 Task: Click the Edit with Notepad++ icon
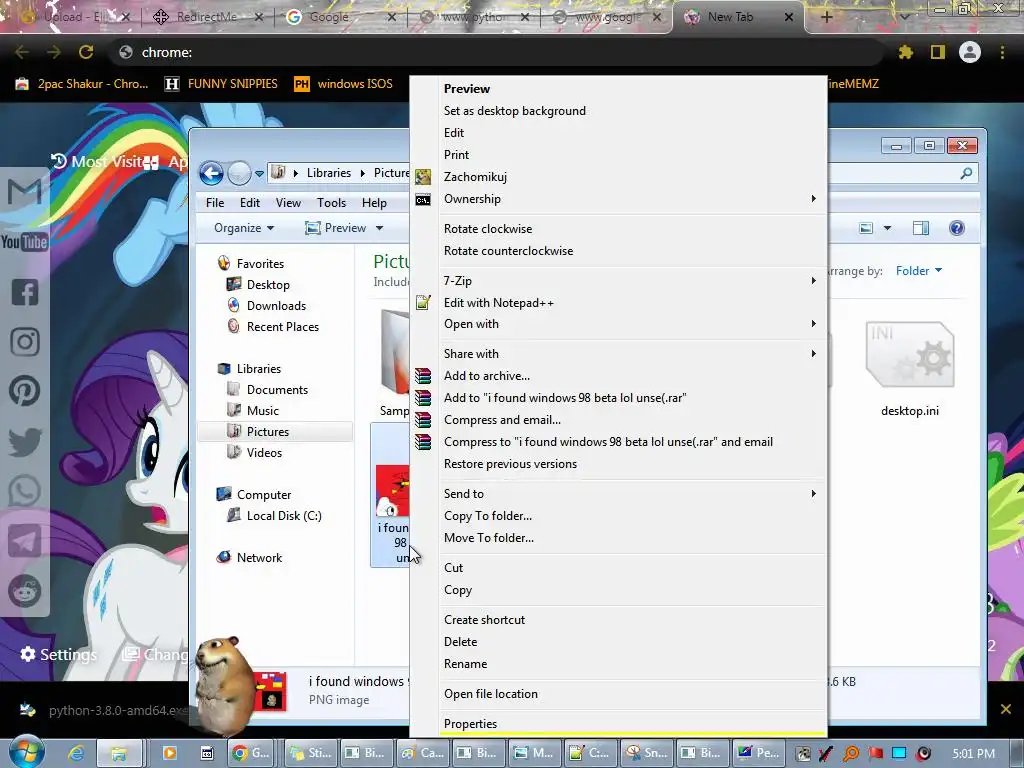423,302
